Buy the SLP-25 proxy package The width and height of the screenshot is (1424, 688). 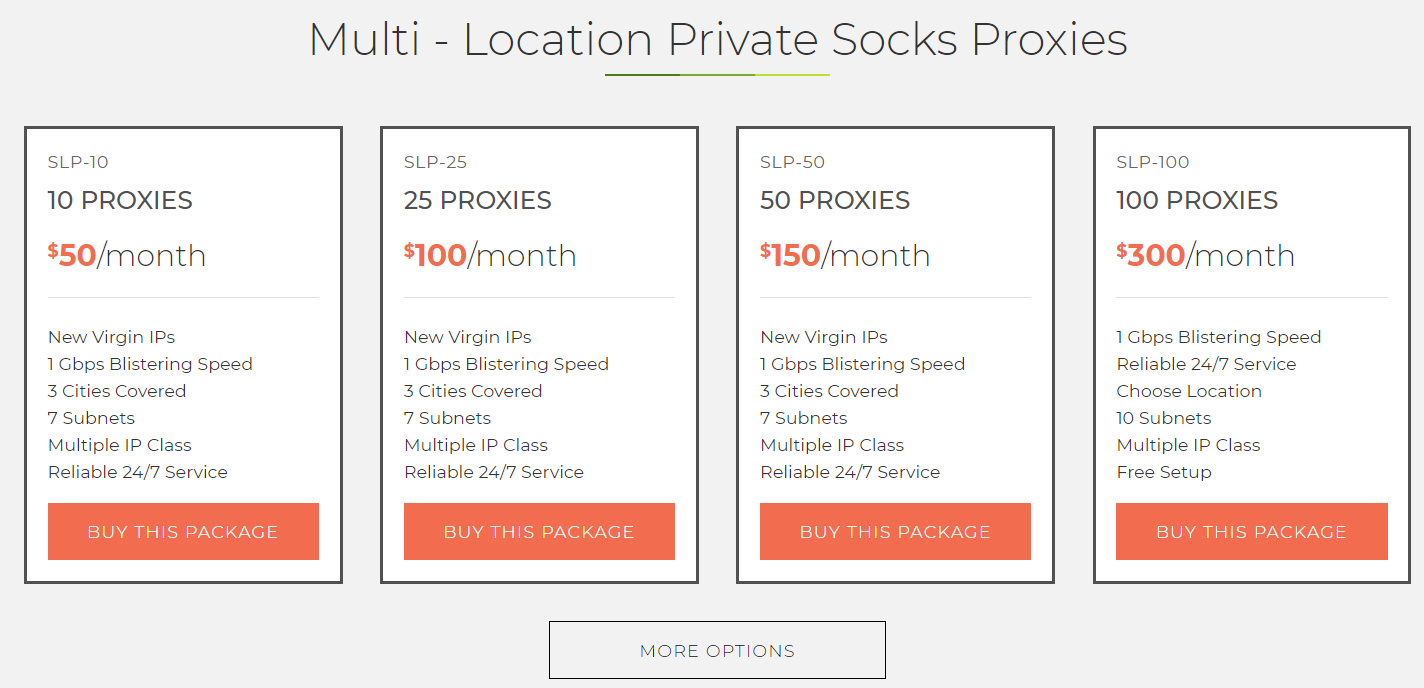pos(539,531)
